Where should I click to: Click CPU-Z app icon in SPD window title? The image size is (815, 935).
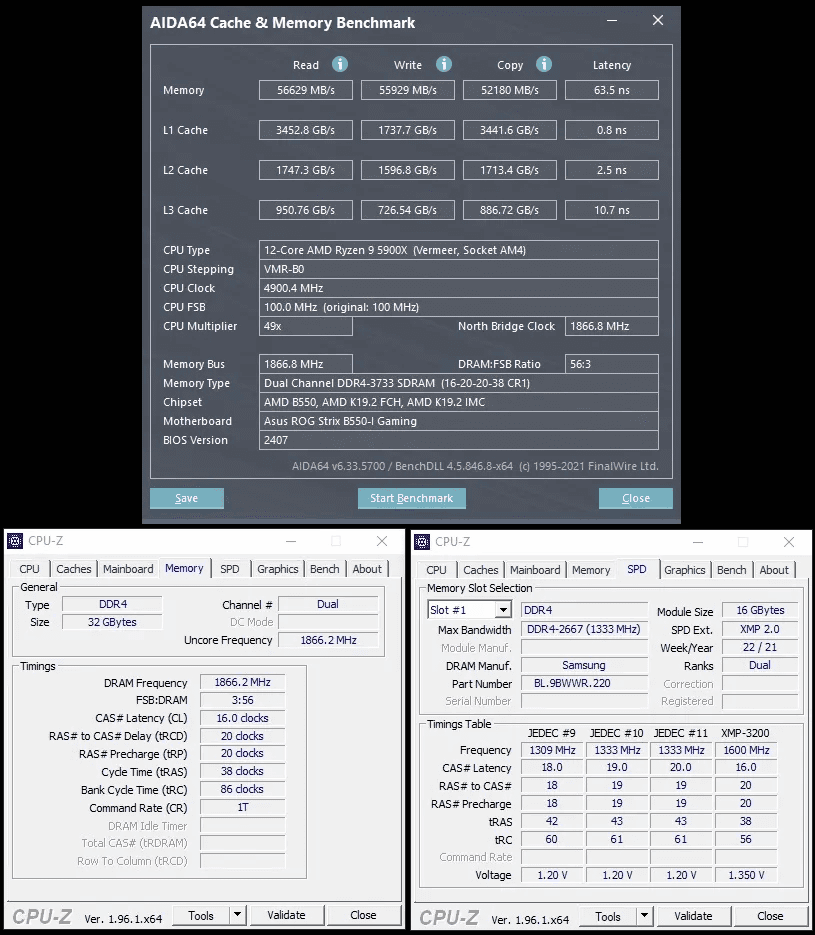tap(422, 542)
